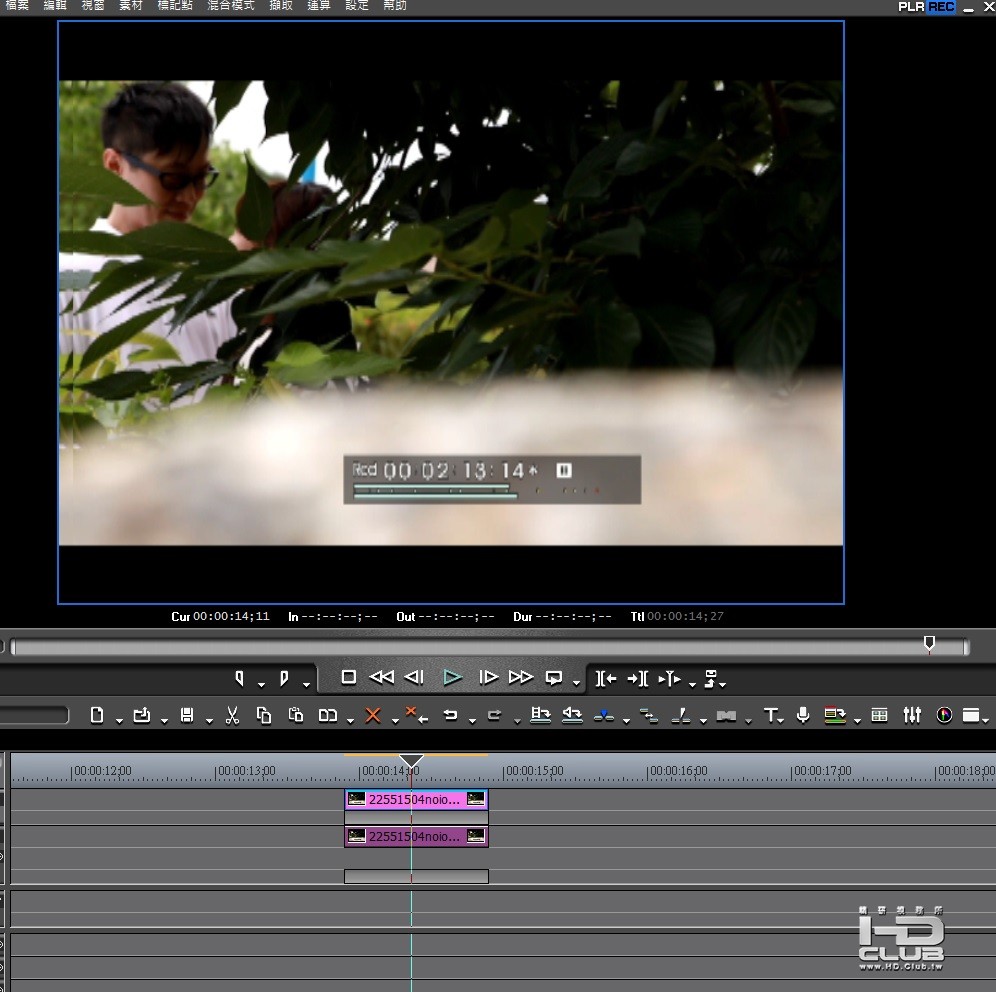Screen dimensions: 996x992
Task: Open the 檔案 menu
Action: [17, 5]
